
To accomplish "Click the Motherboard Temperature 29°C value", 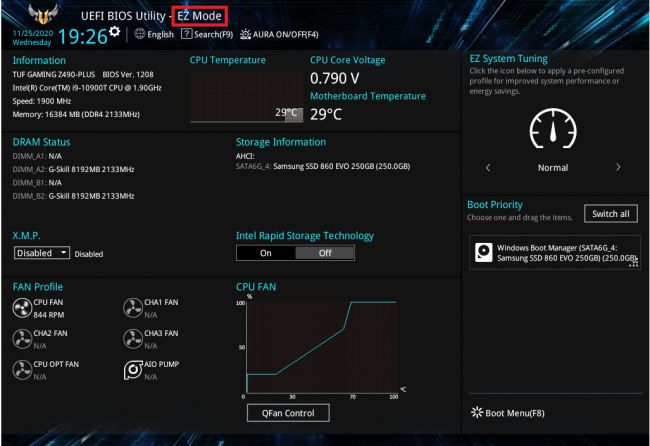I will pos(326,114).
